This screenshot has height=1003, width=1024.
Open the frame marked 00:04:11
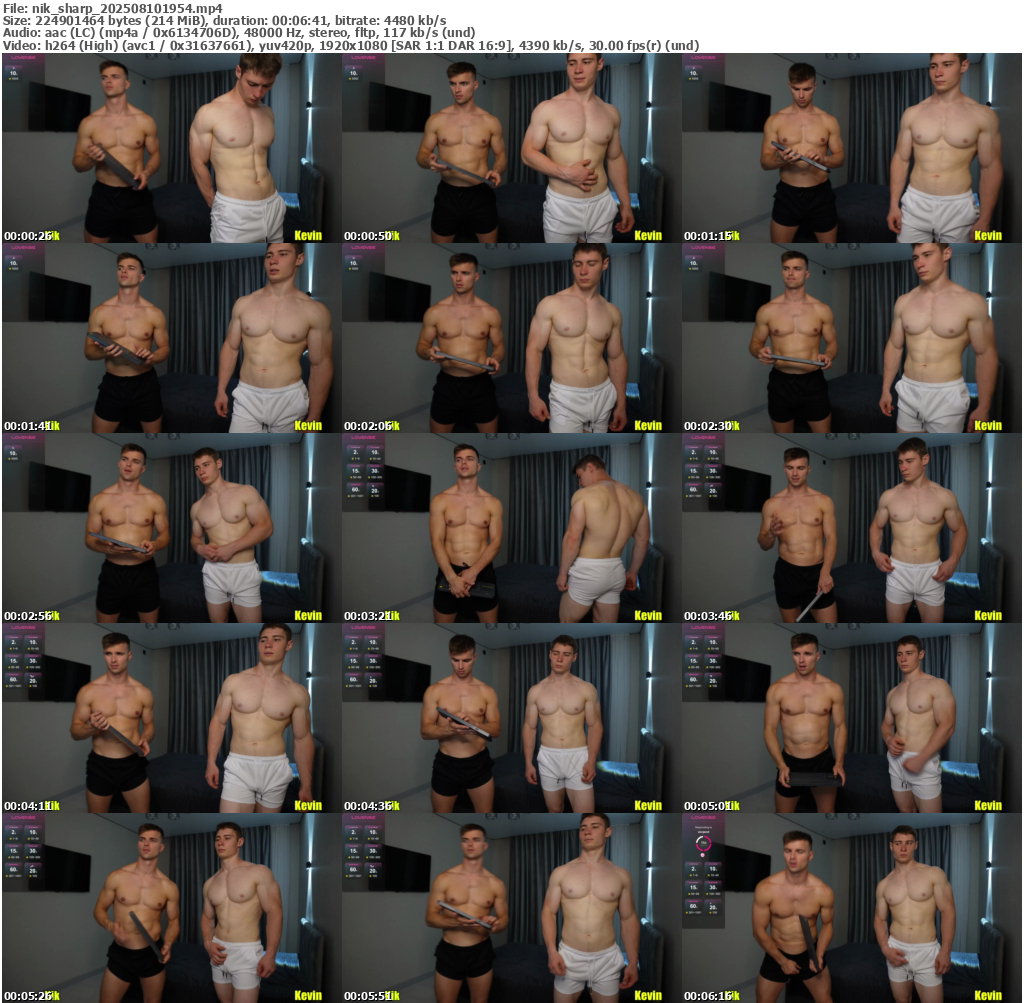[170, 718]
